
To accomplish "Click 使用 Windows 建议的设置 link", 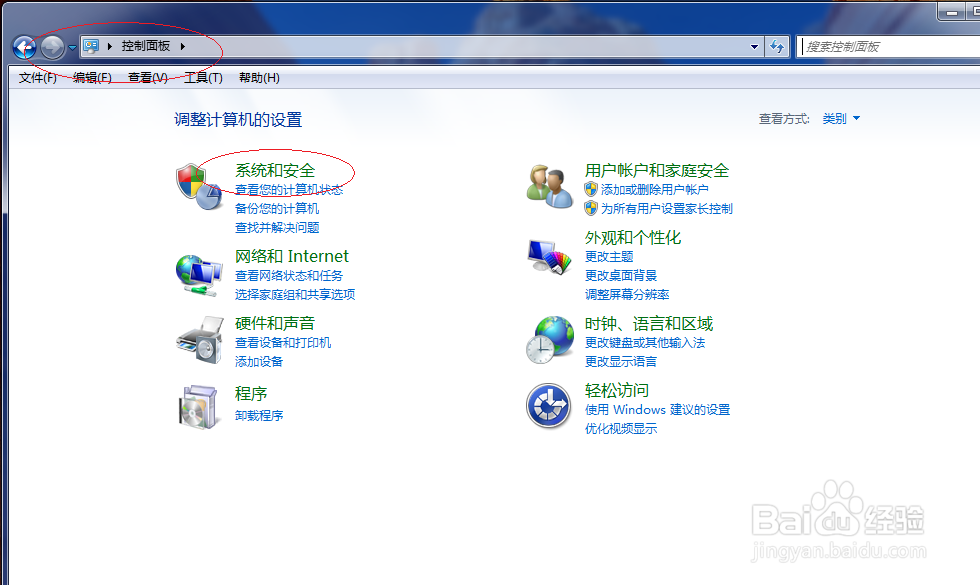I will tap(658, 410).
